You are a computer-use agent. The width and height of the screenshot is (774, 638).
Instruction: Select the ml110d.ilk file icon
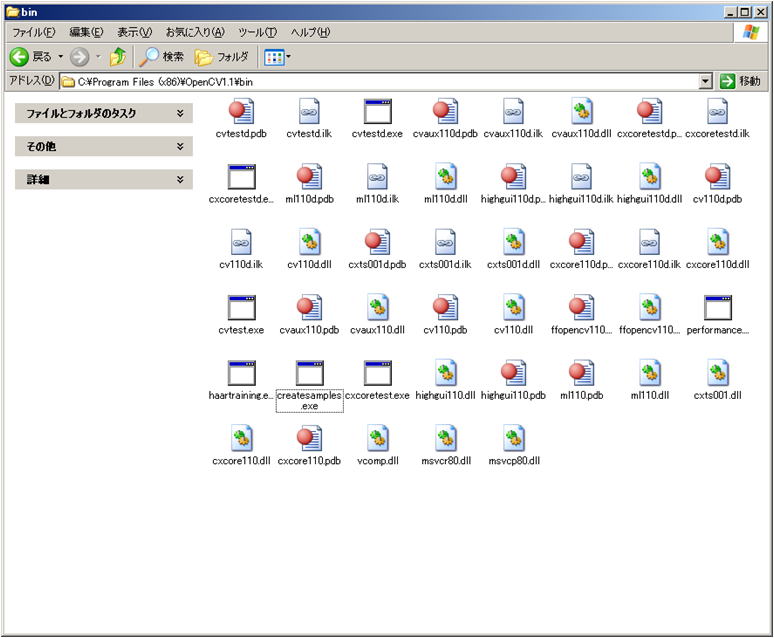[x=377, y=177]
